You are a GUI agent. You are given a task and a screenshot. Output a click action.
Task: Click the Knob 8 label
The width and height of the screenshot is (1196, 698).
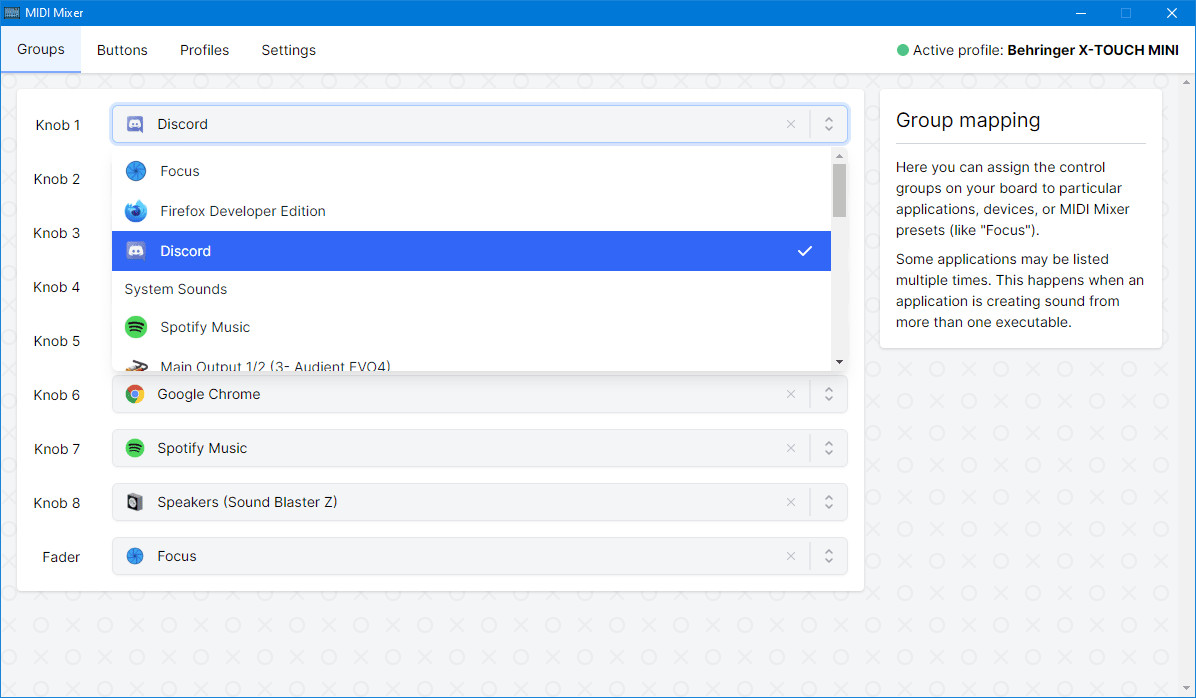click(56, 503)
